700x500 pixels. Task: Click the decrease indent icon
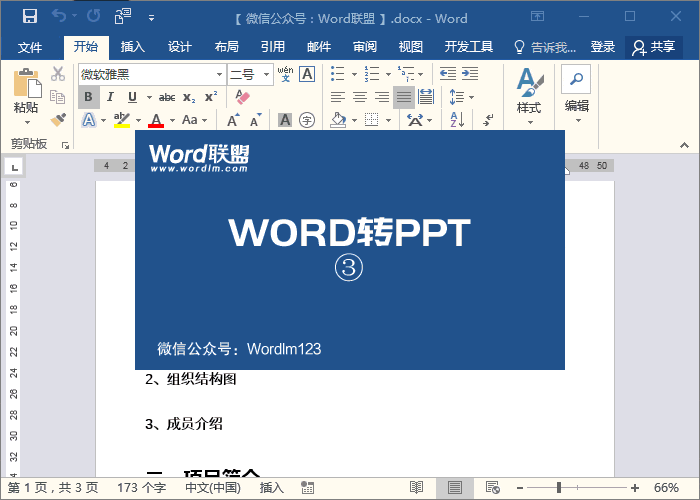click(x=447, y=74)
